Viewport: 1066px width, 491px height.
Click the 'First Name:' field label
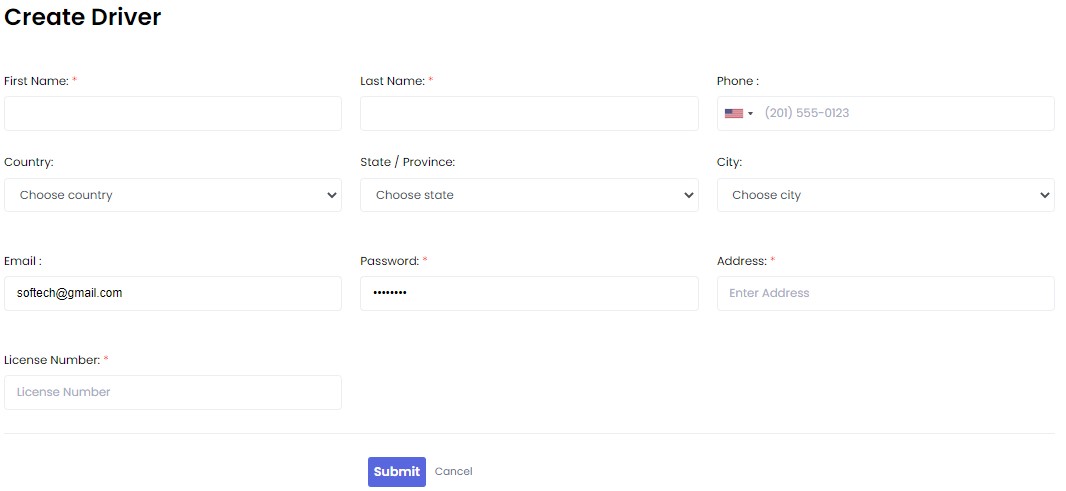click(36, 81)
